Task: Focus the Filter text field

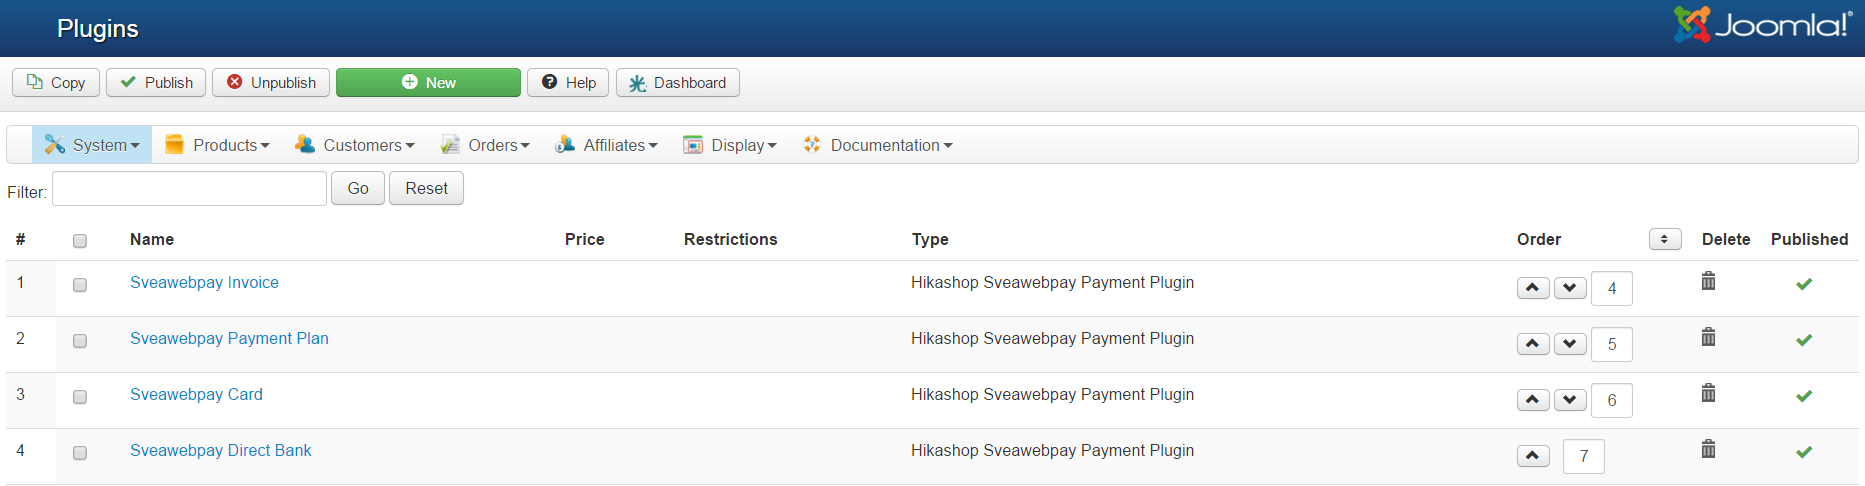Action: 189,188
